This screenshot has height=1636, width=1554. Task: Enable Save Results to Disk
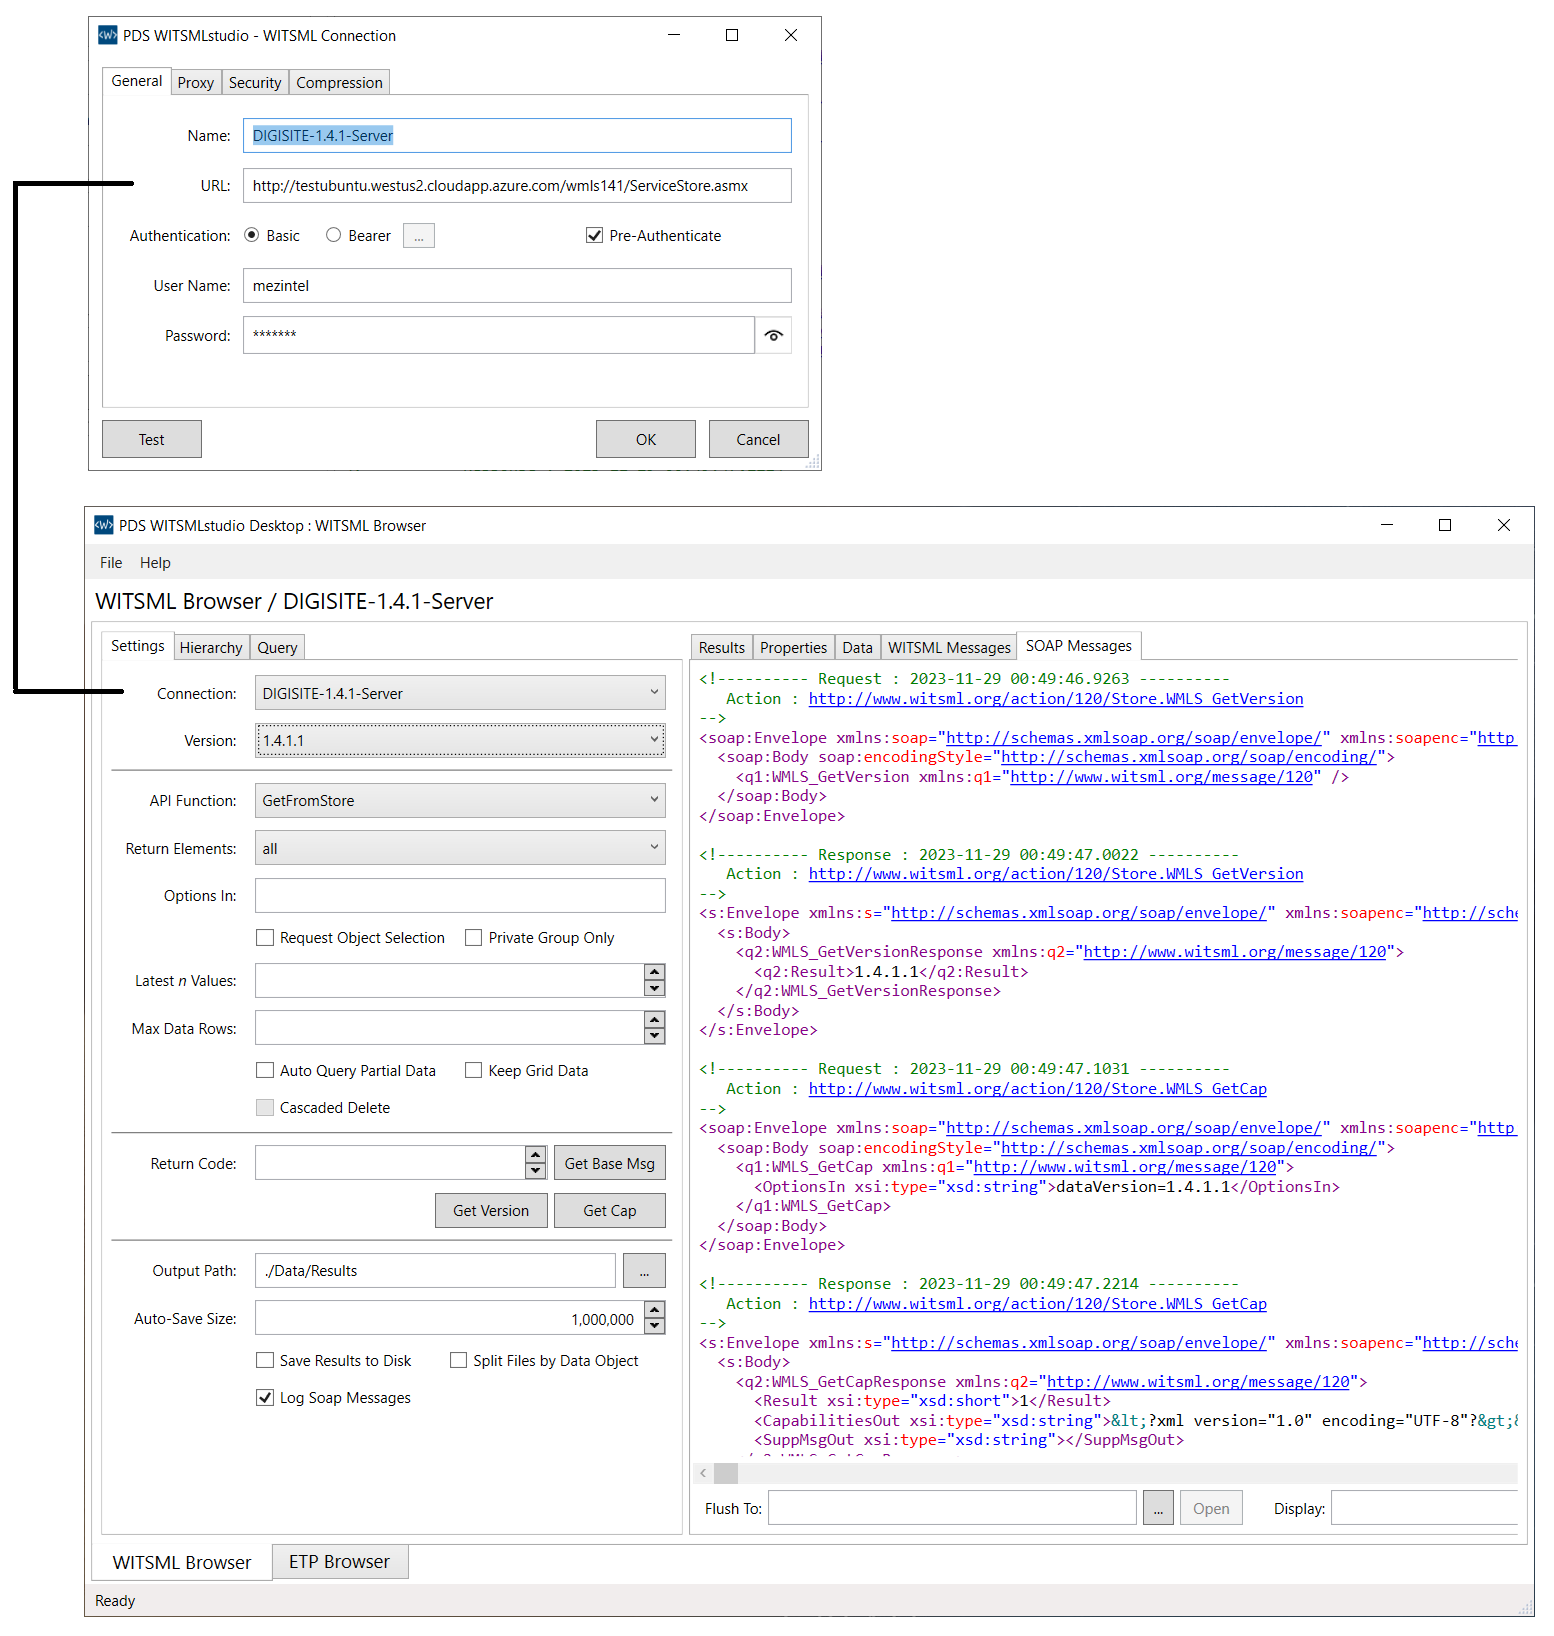(265, 1361)
